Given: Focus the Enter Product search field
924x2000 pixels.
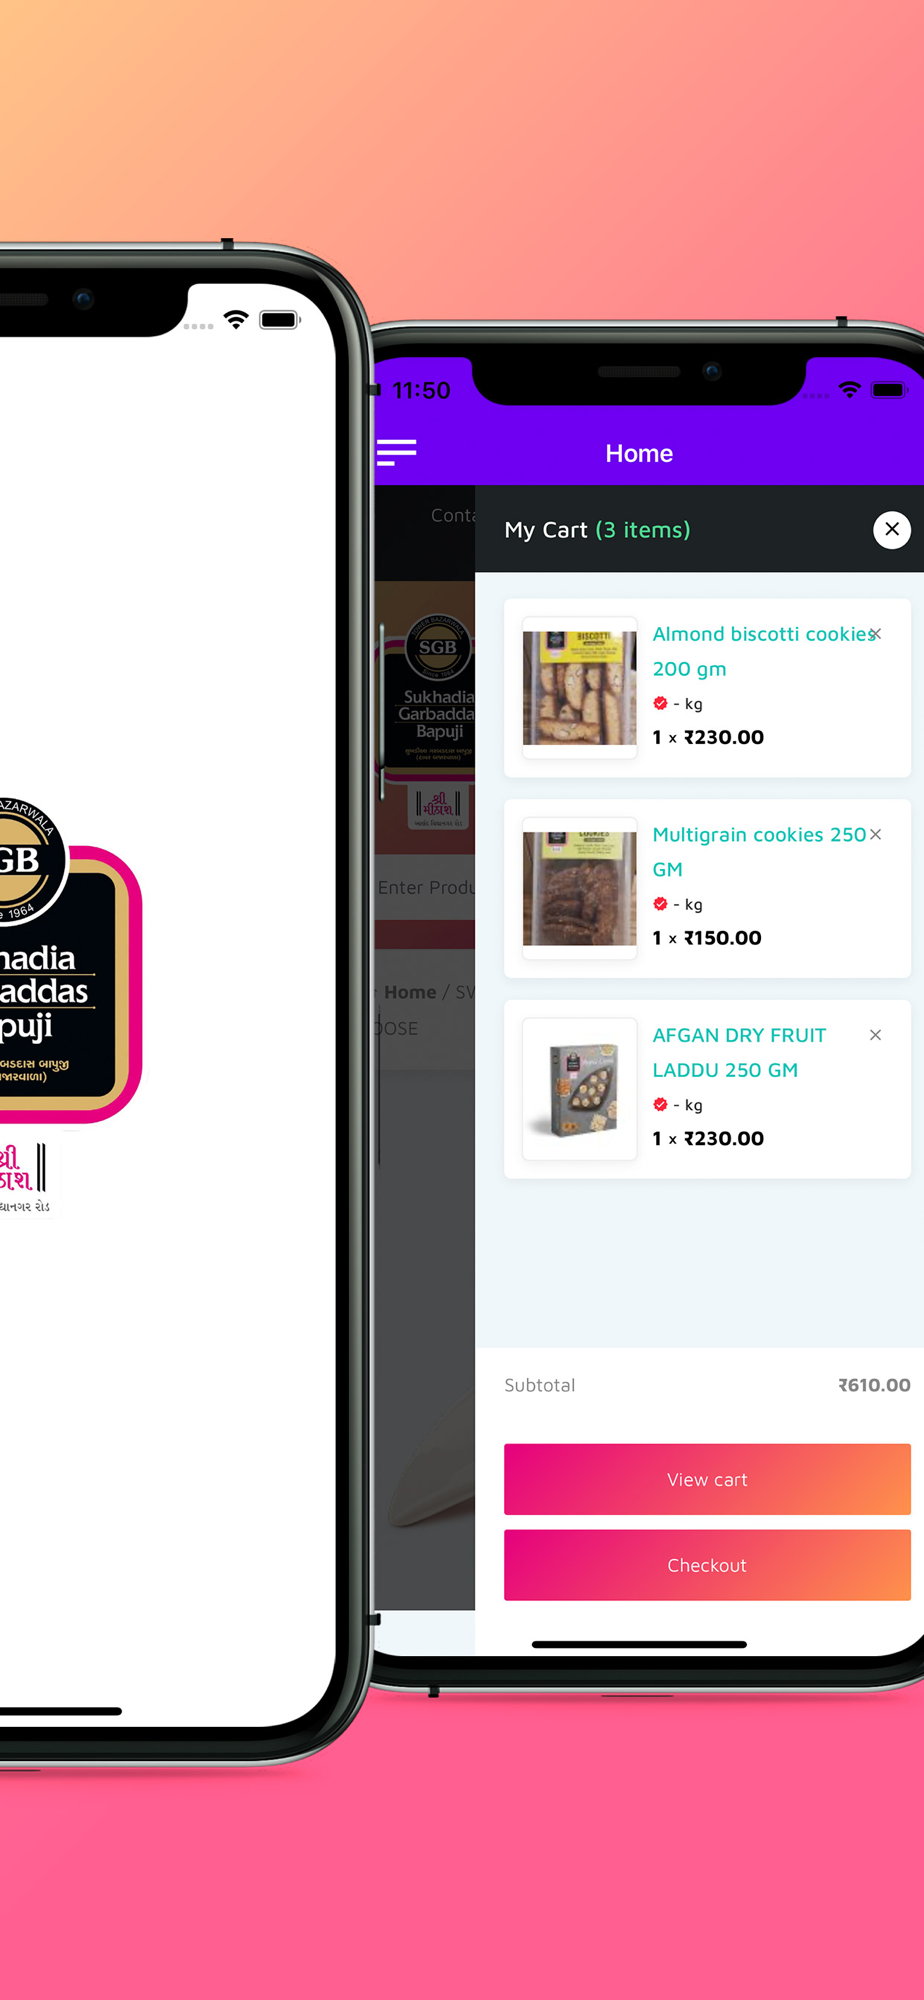Looking at the screenshot, I should pyautogui.click(x=425, y=887).
